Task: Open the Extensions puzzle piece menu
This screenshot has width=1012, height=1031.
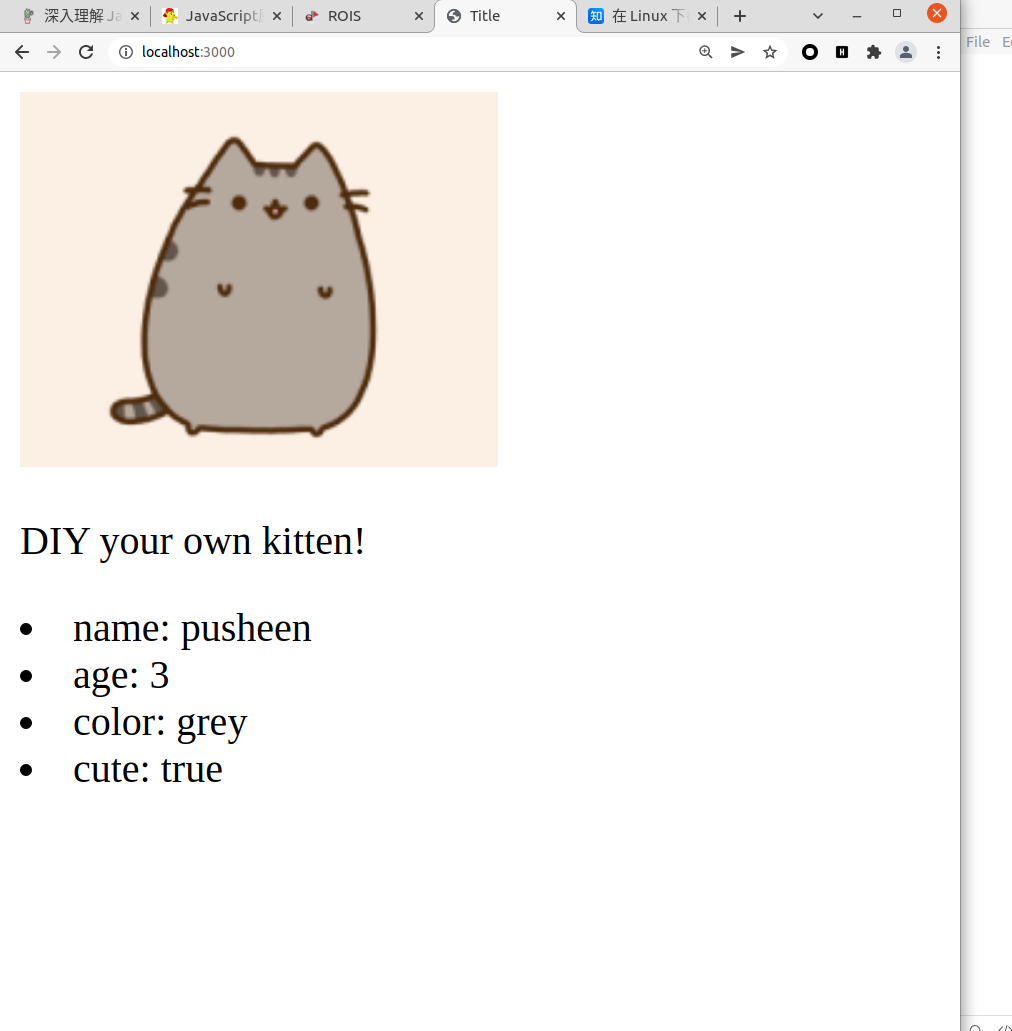Action: point(873,52)
